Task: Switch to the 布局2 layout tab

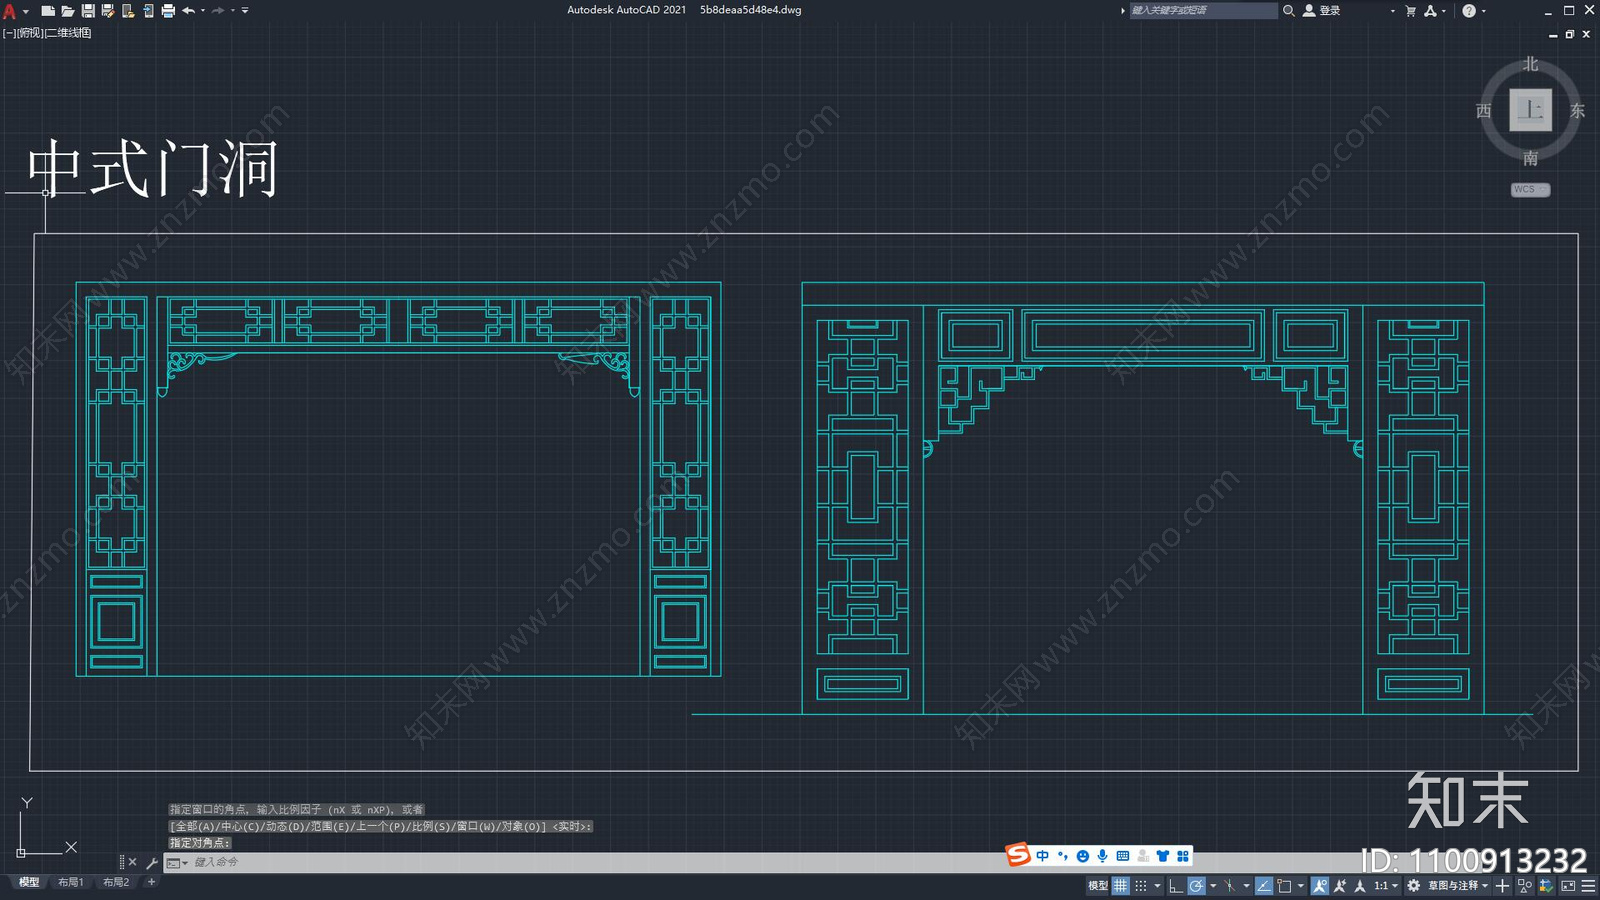Action: click(116, 882)
